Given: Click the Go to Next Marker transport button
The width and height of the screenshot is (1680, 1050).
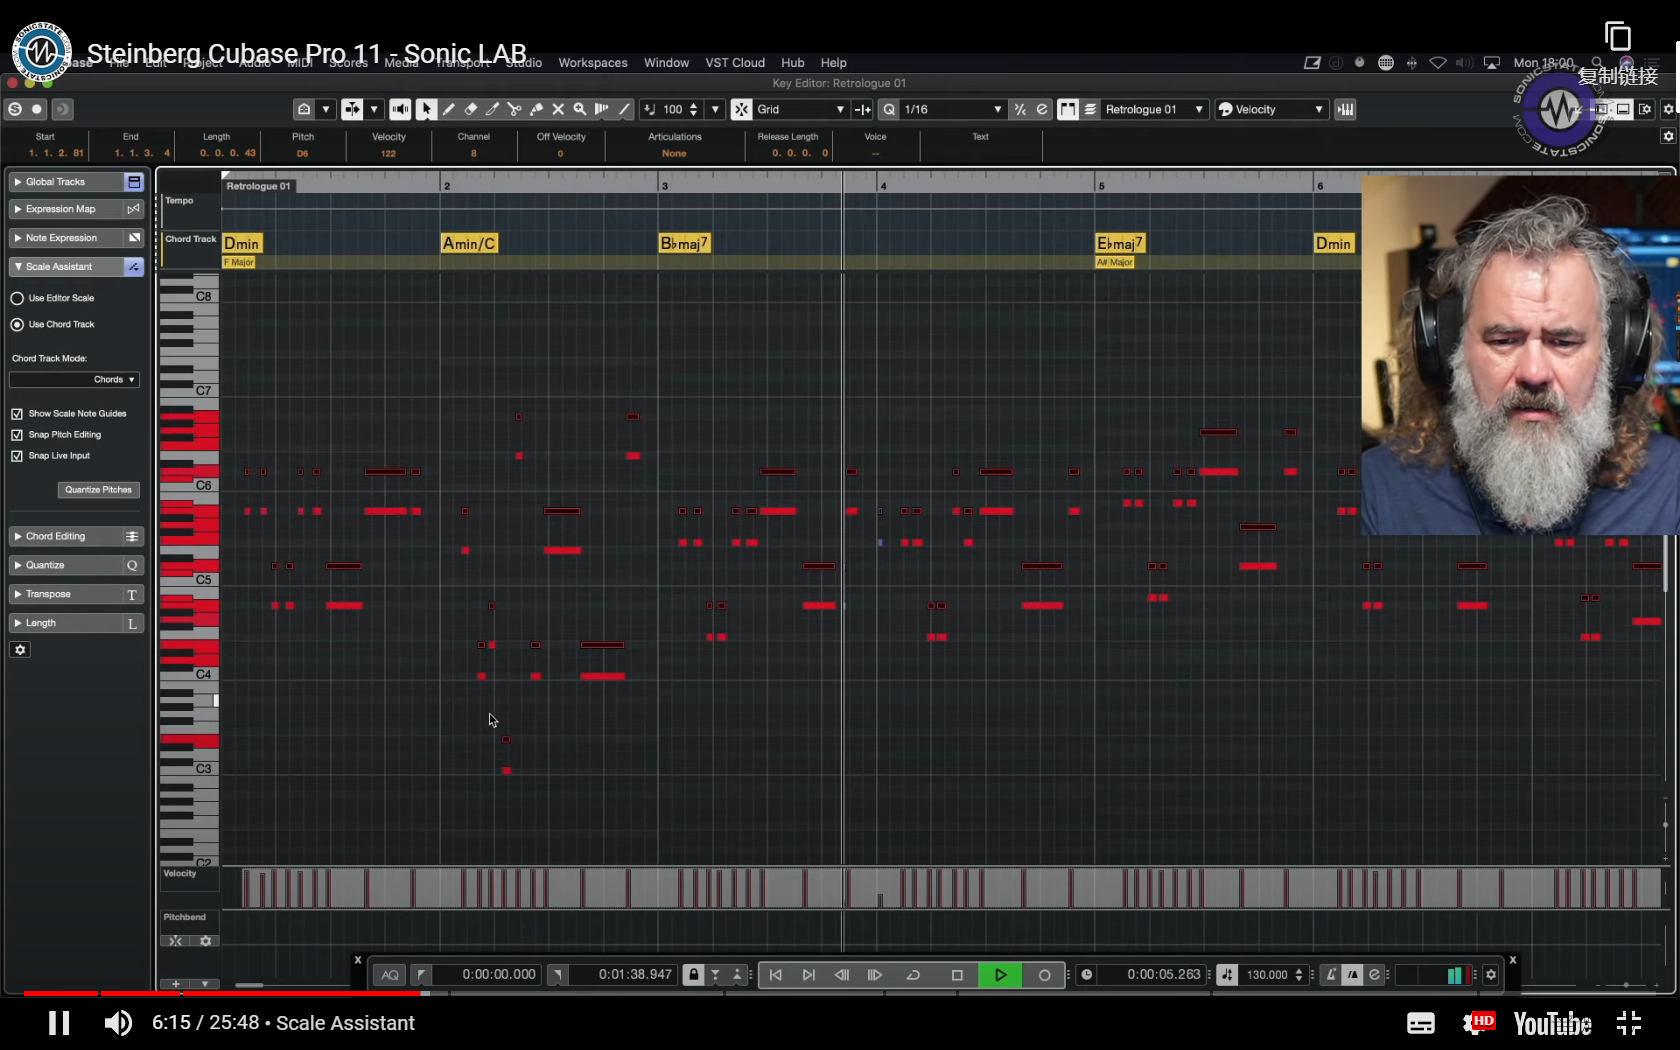Looking at the screenshot, I should pos(808,975).
